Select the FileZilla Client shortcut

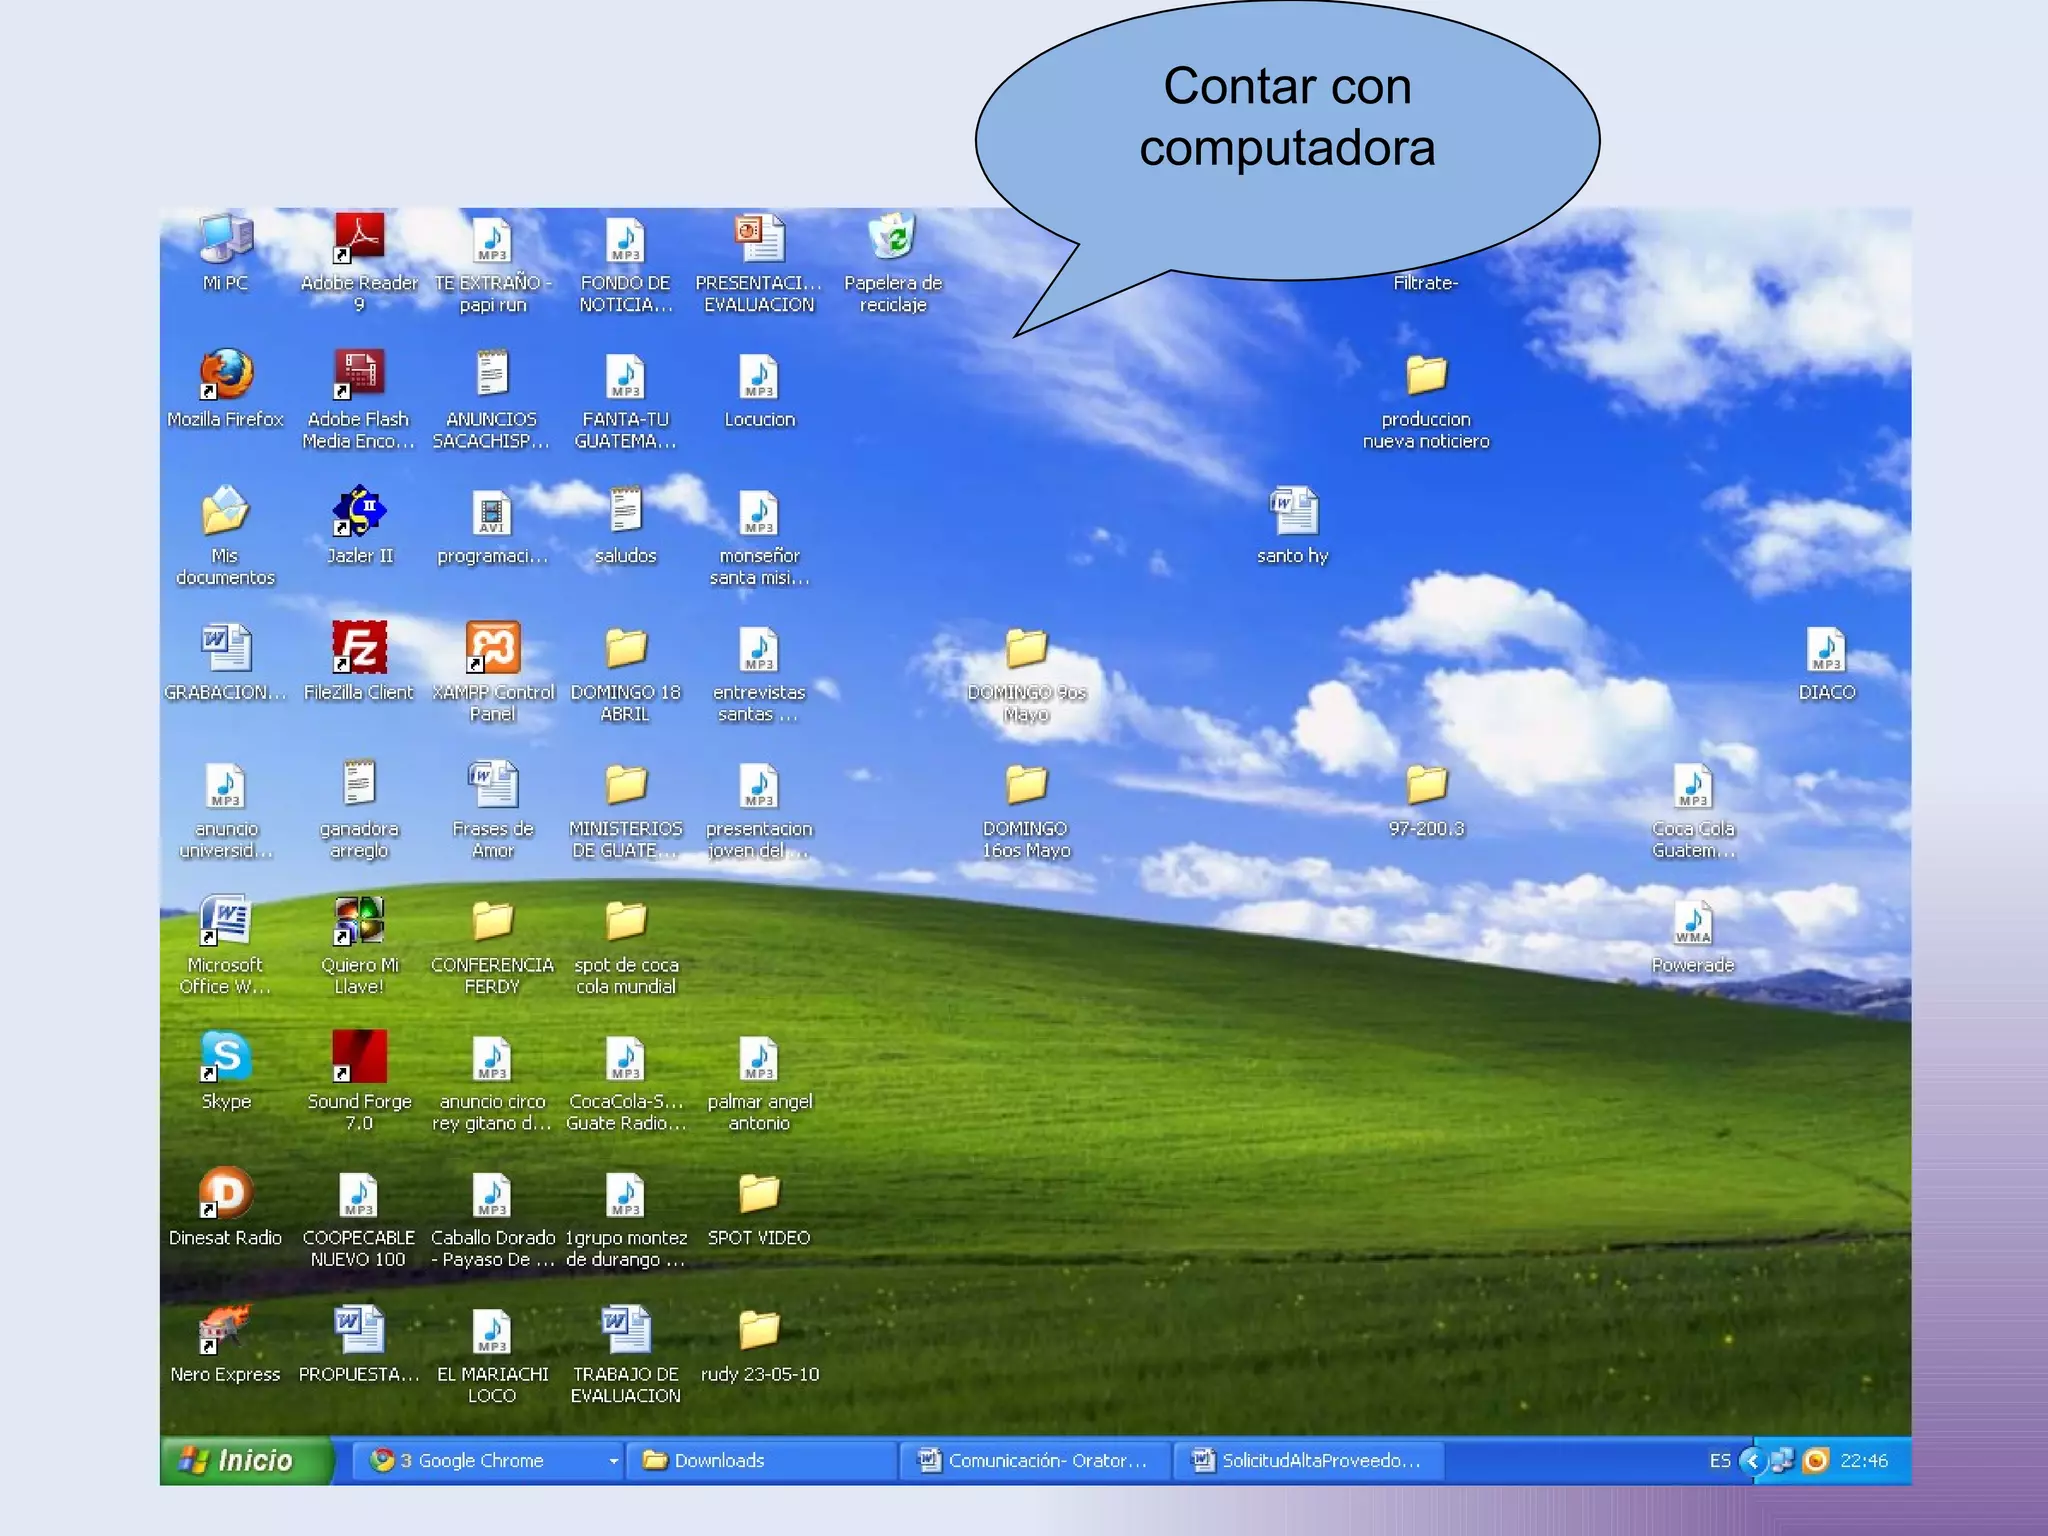click(358, 648)
